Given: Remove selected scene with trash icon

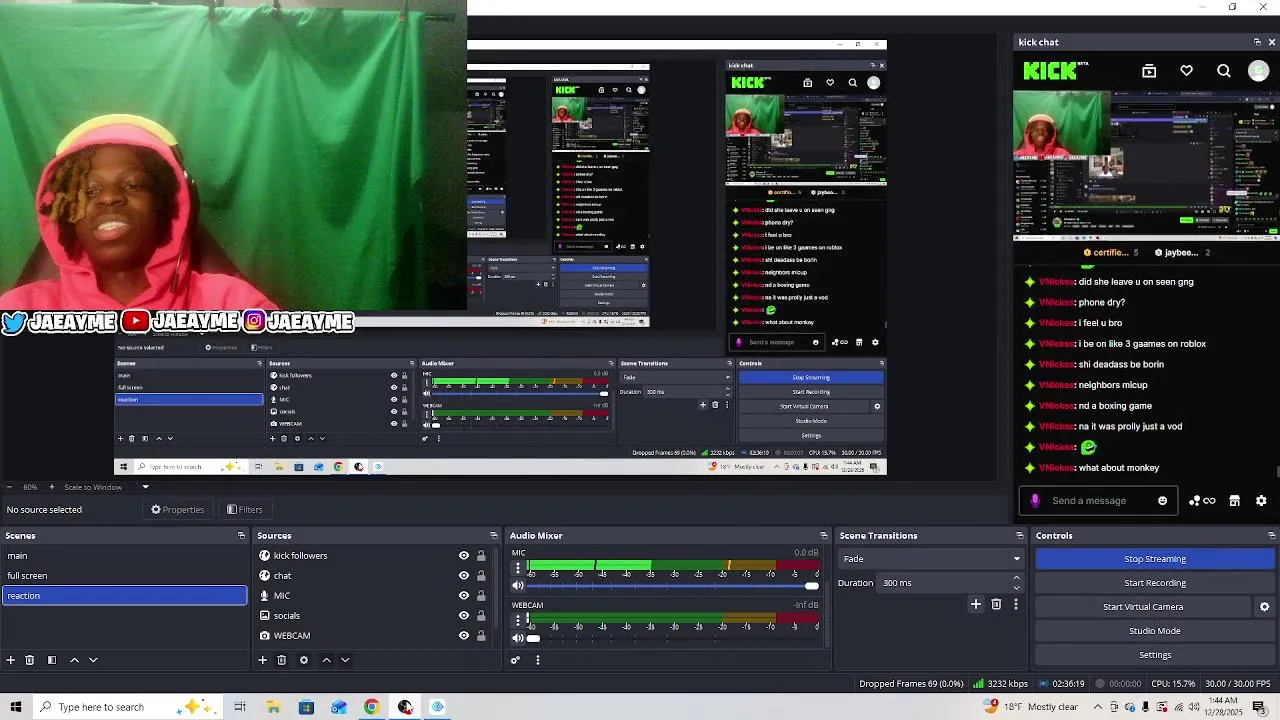Looking at the screenshot, I should pyautogui.click(x=30, y=660).
